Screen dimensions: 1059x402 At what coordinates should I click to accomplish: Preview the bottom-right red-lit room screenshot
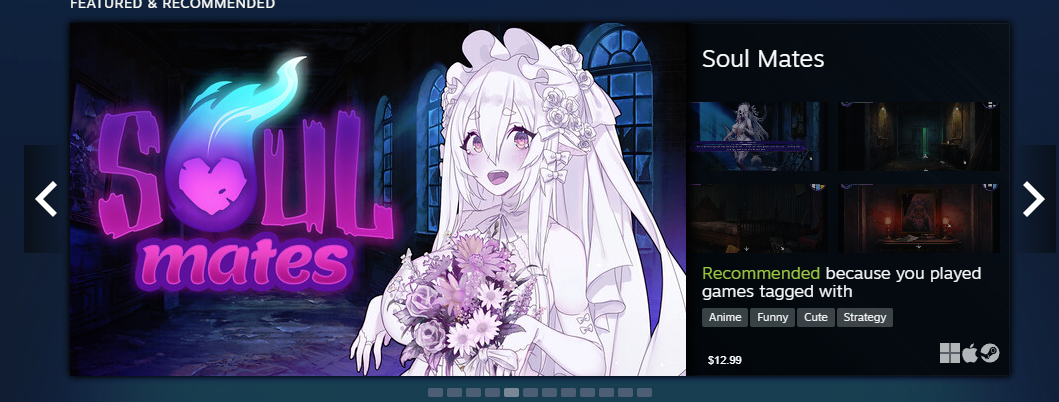(x=919, y=218)
